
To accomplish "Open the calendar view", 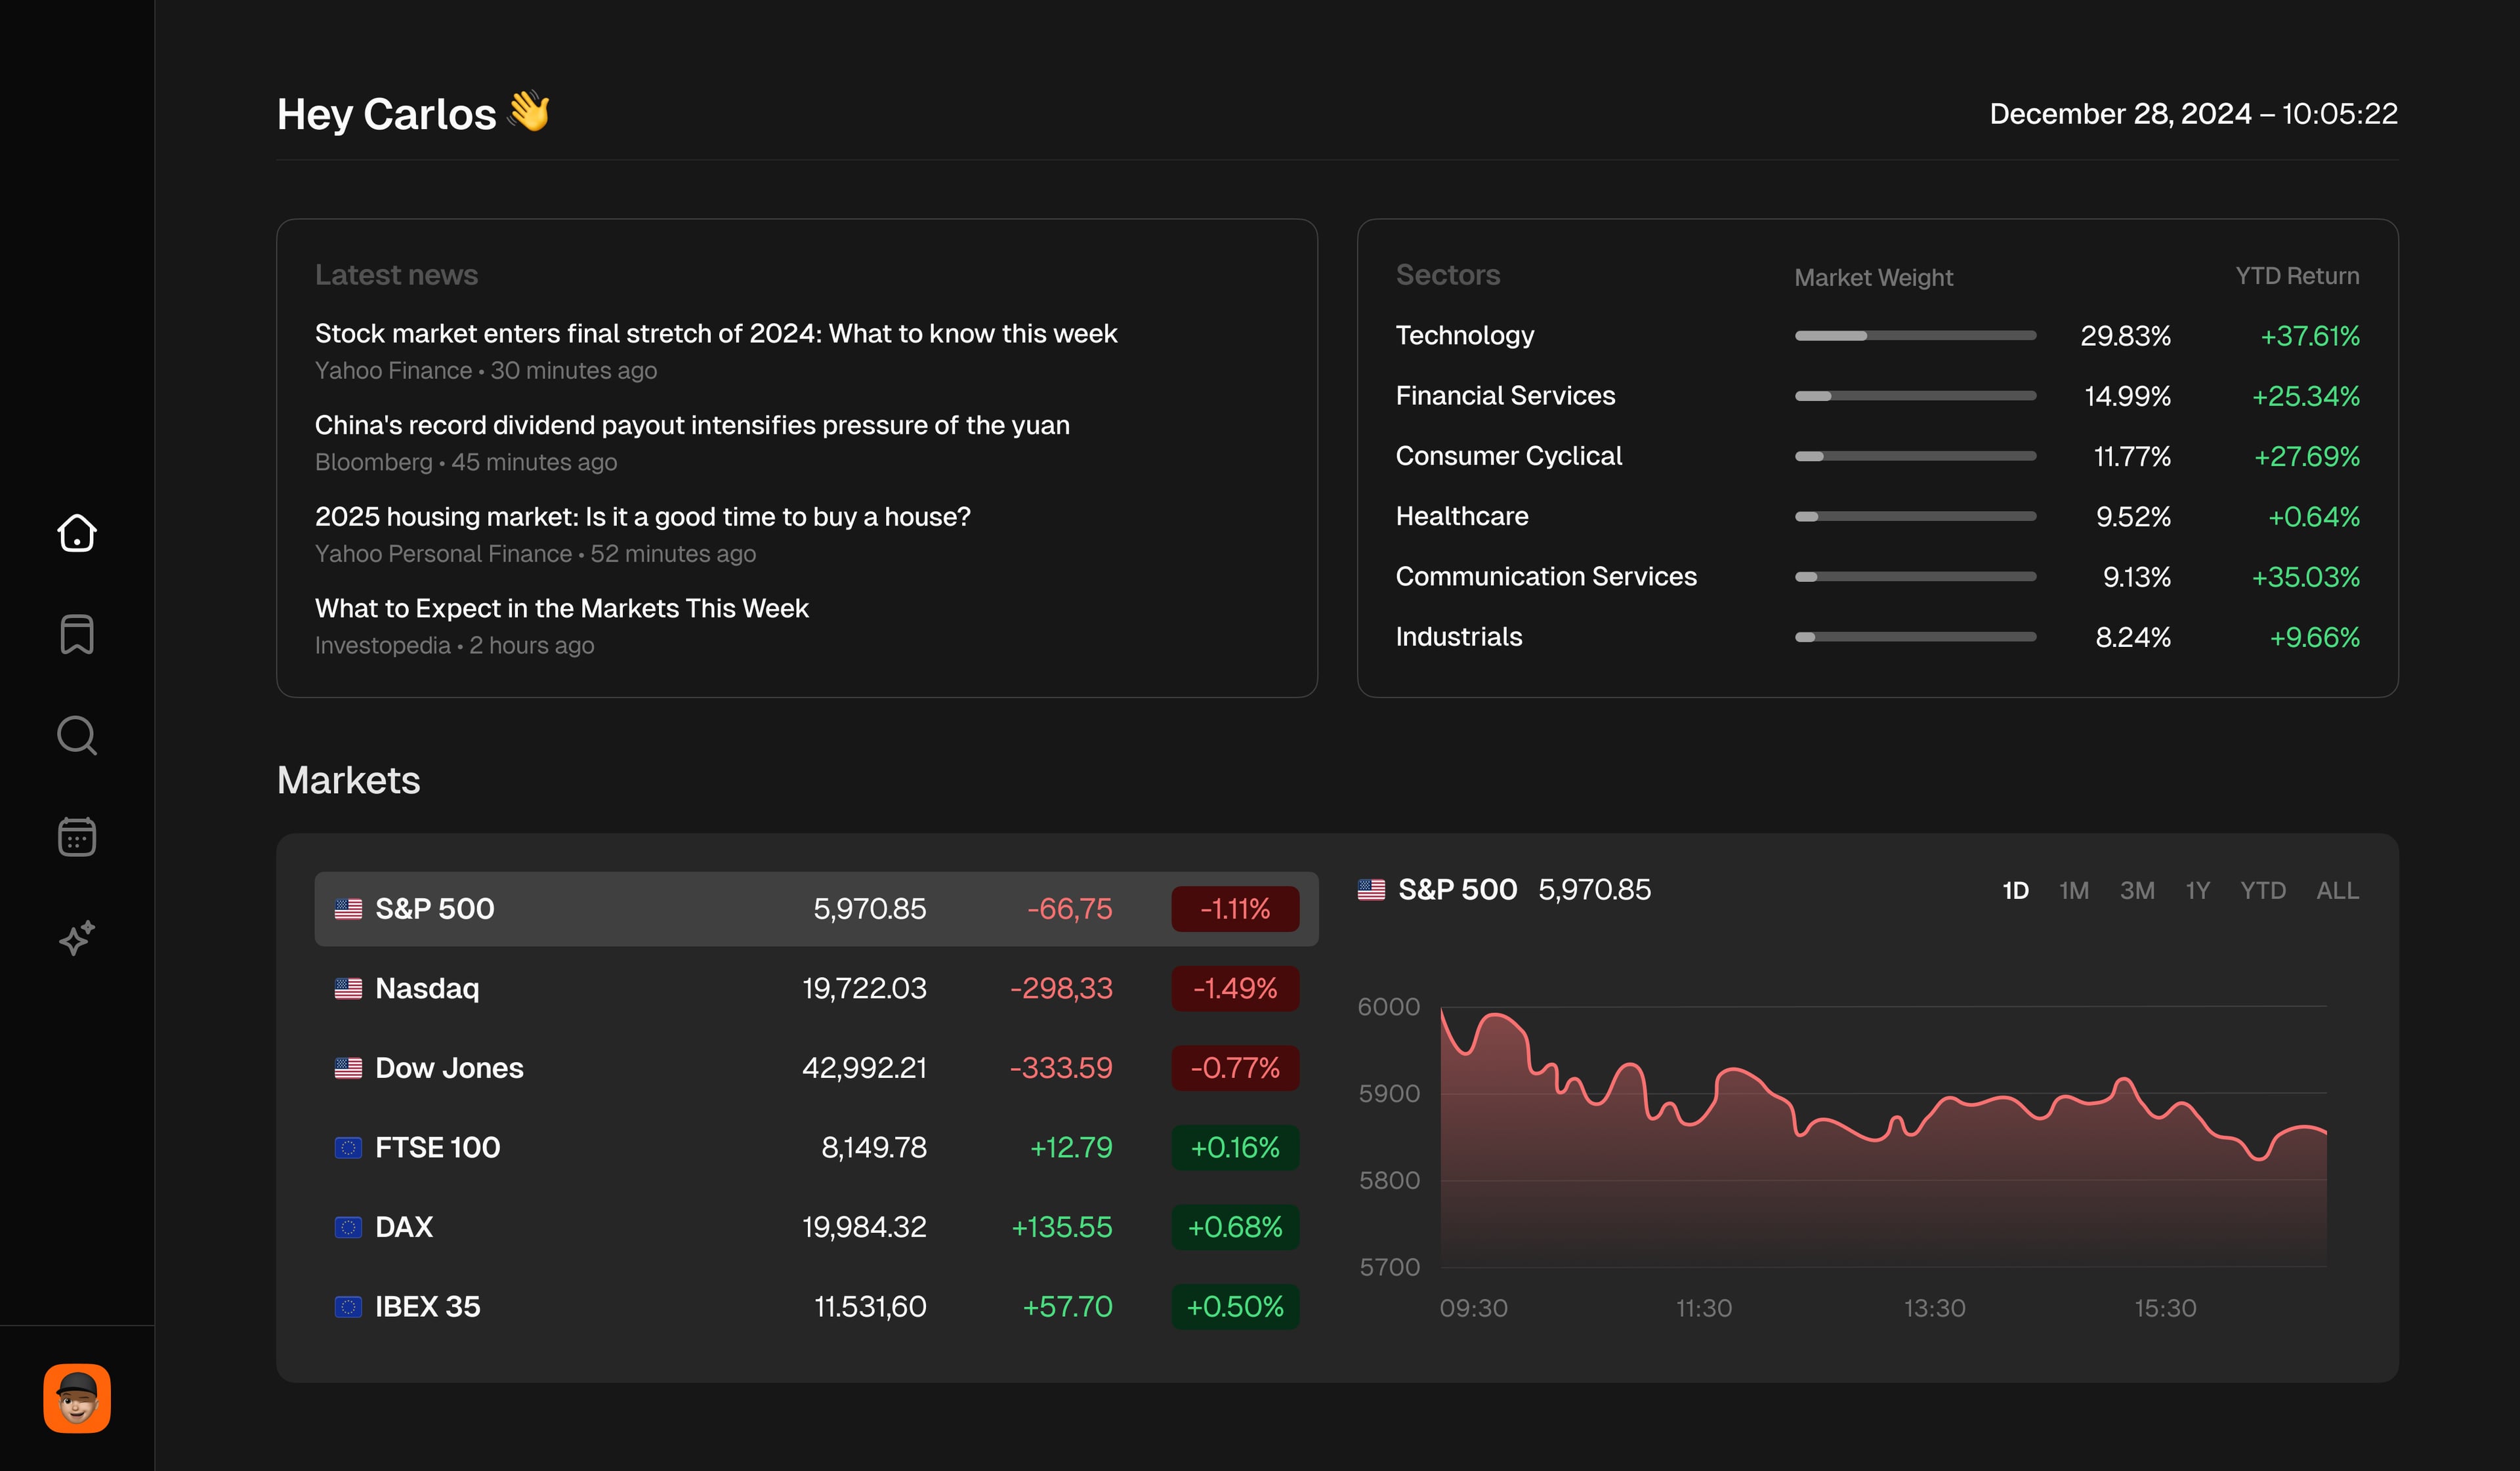I will [x=77, y=837].
